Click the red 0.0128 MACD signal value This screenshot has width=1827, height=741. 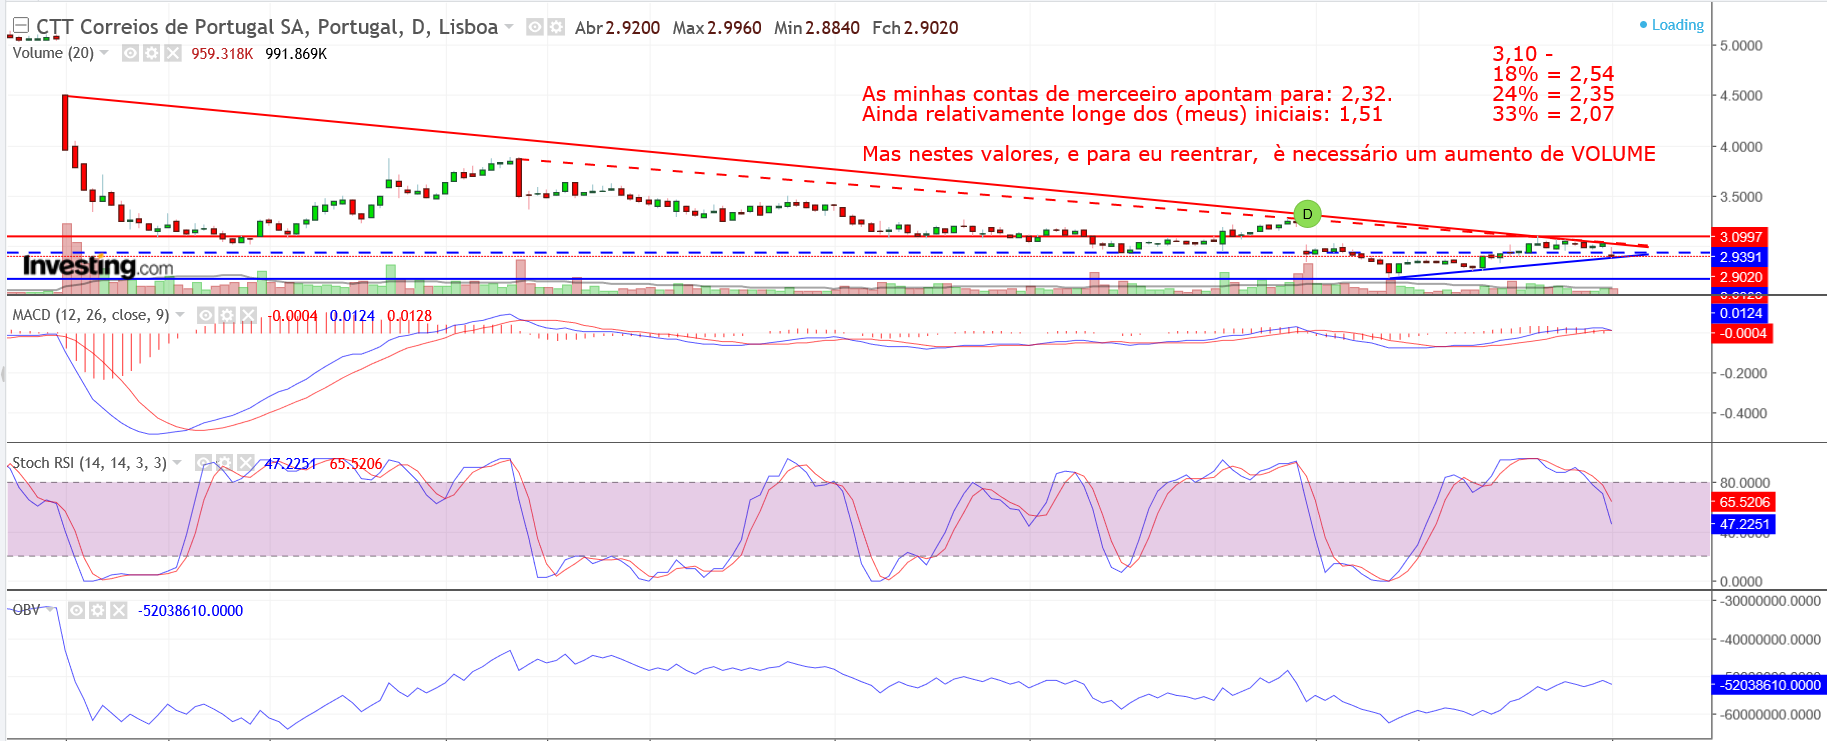410,316
